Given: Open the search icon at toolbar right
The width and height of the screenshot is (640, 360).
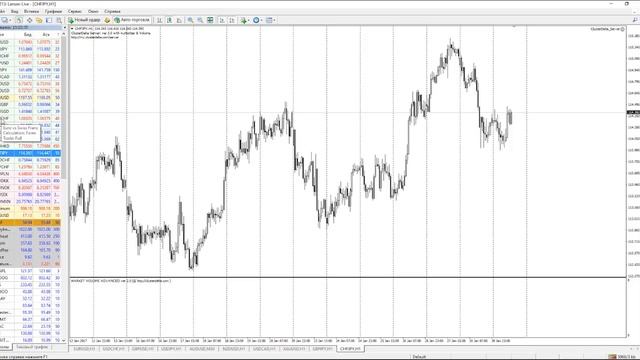Looking at the screenshot, I should click(635, 20).
